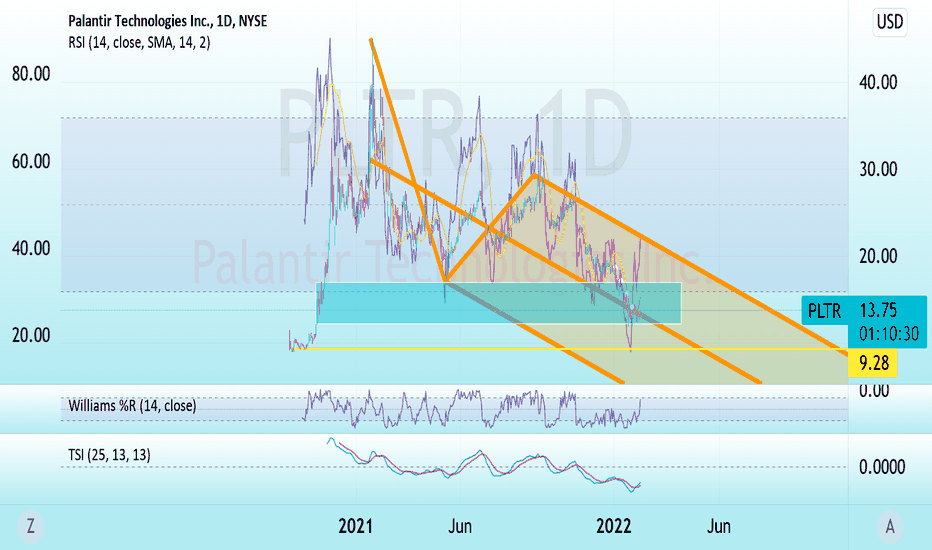
Task: Open the USD currency selector
Action: tap(890, 22)
